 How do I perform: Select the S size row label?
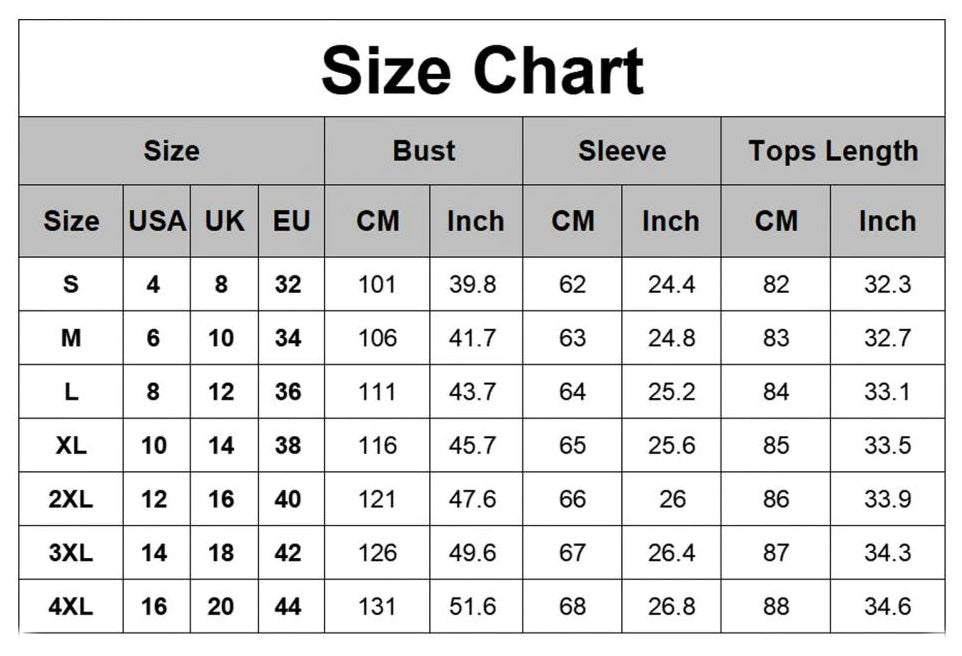click(x=71, y=285)
